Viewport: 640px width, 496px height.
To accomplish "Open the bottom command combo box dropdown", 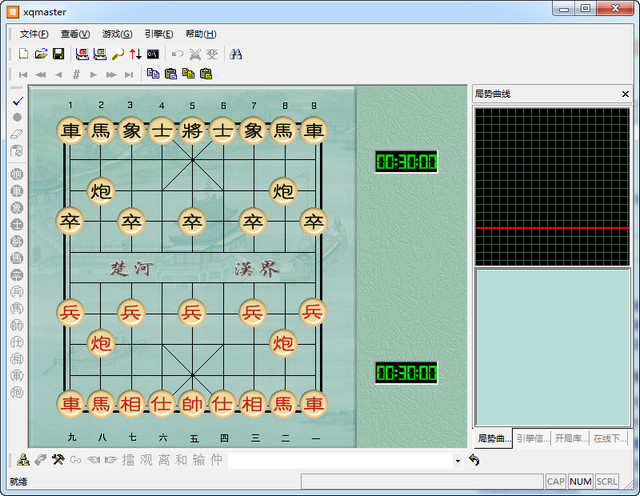I will pos(457,460).
